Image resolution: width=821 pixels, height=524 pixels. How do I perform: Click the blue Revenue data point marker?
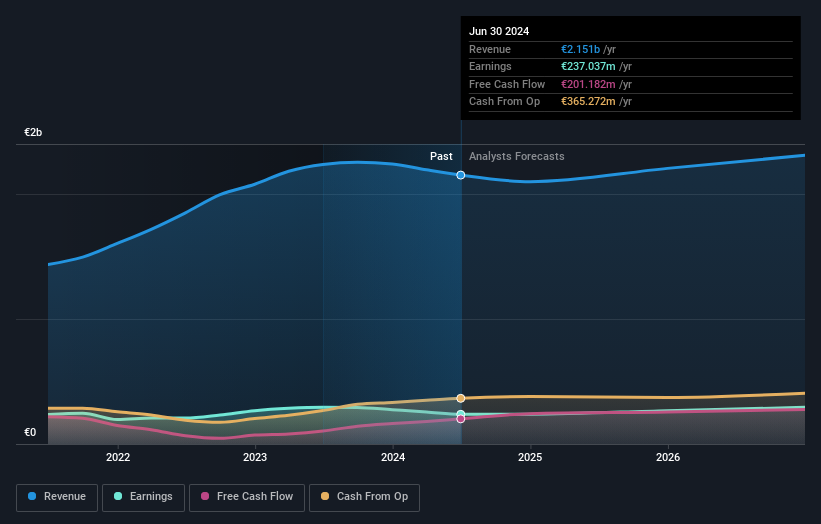461,175
